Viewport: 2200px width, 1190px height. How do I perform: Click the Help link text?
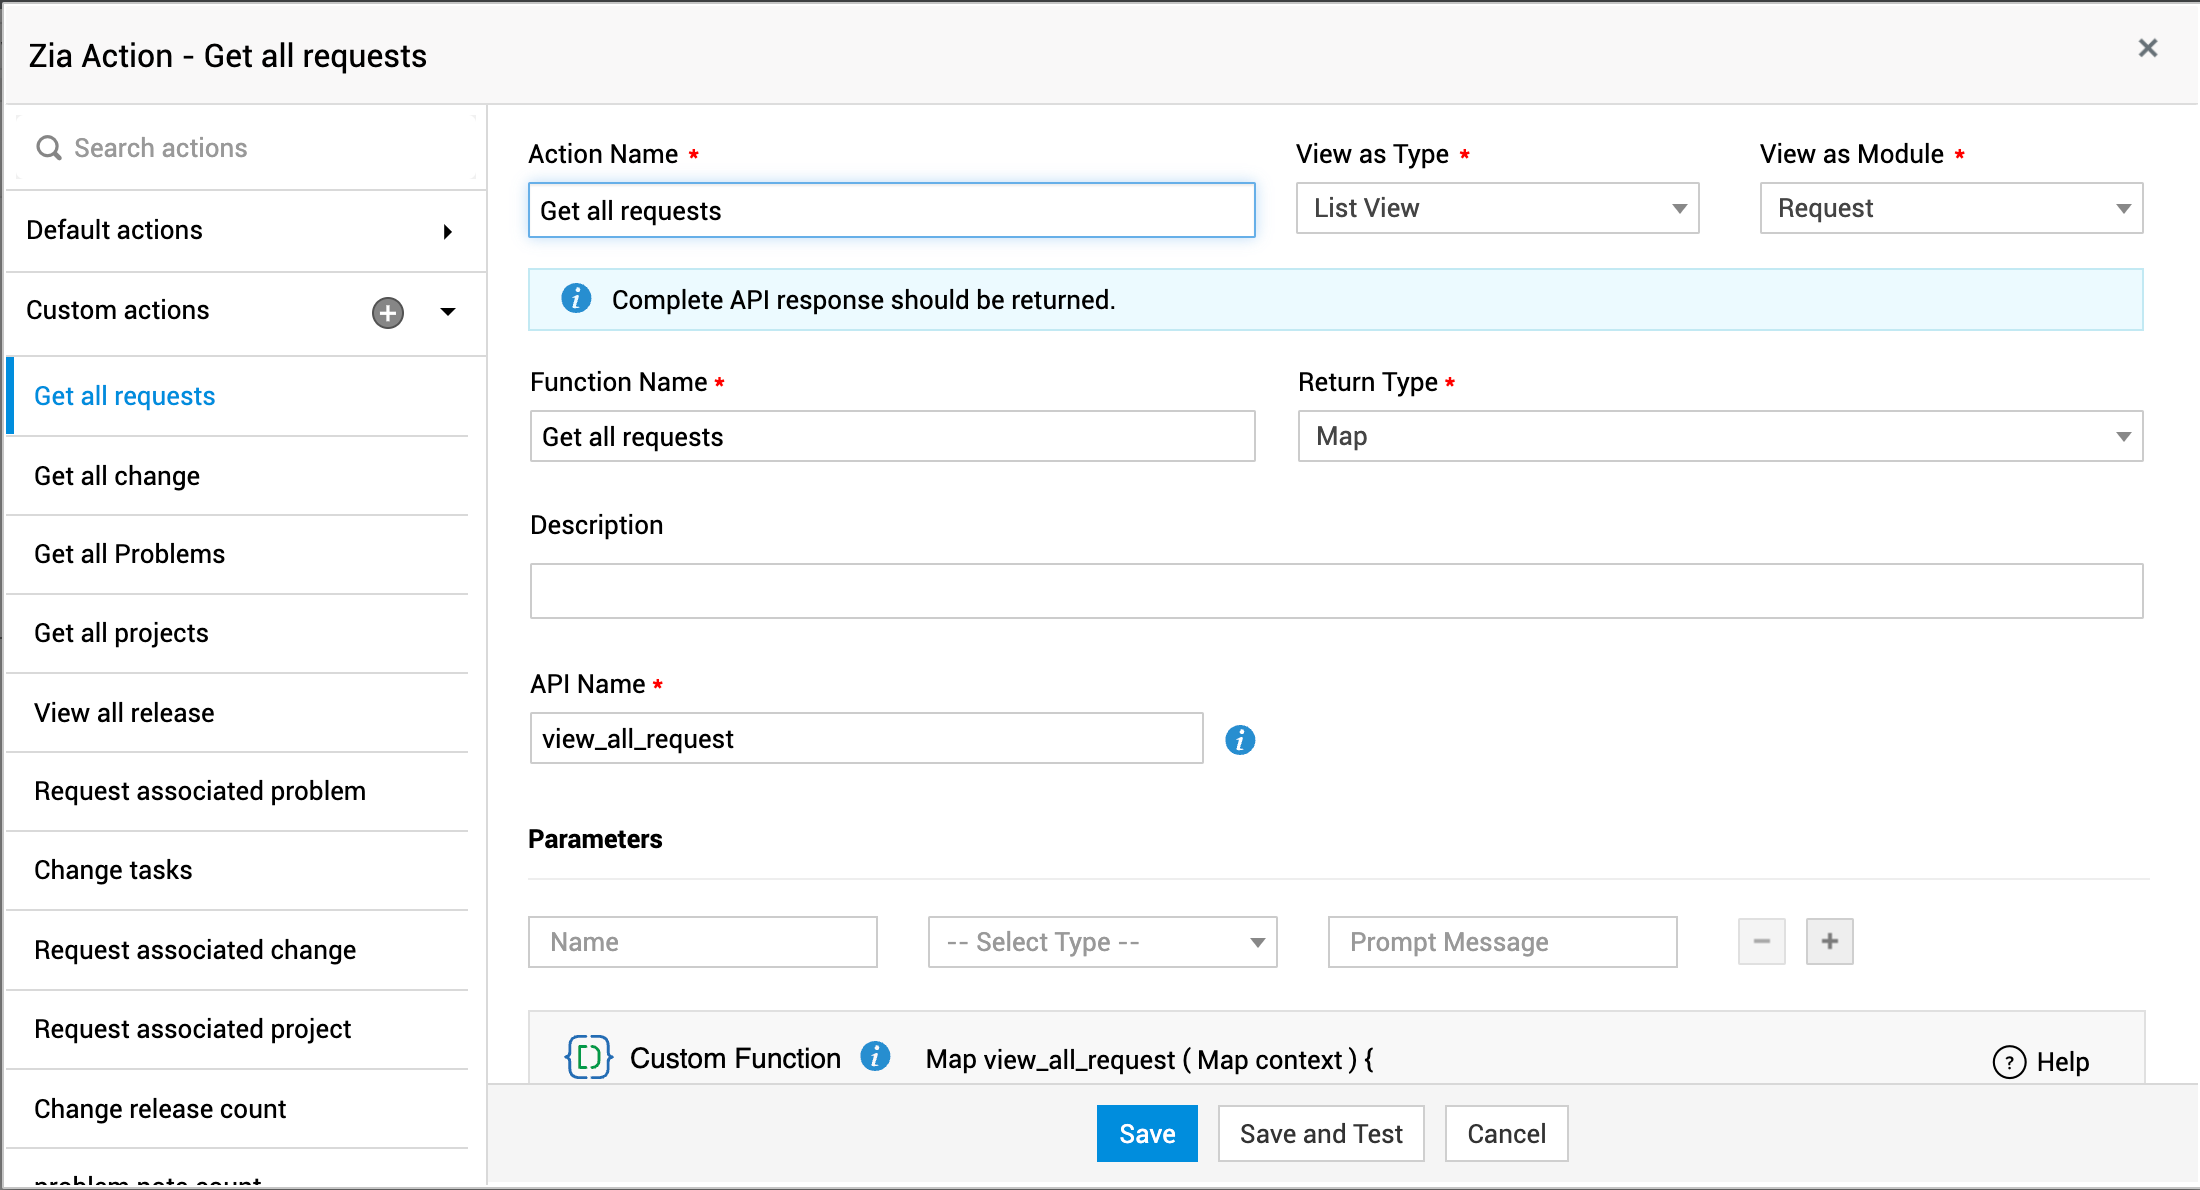(2063, 1062)
